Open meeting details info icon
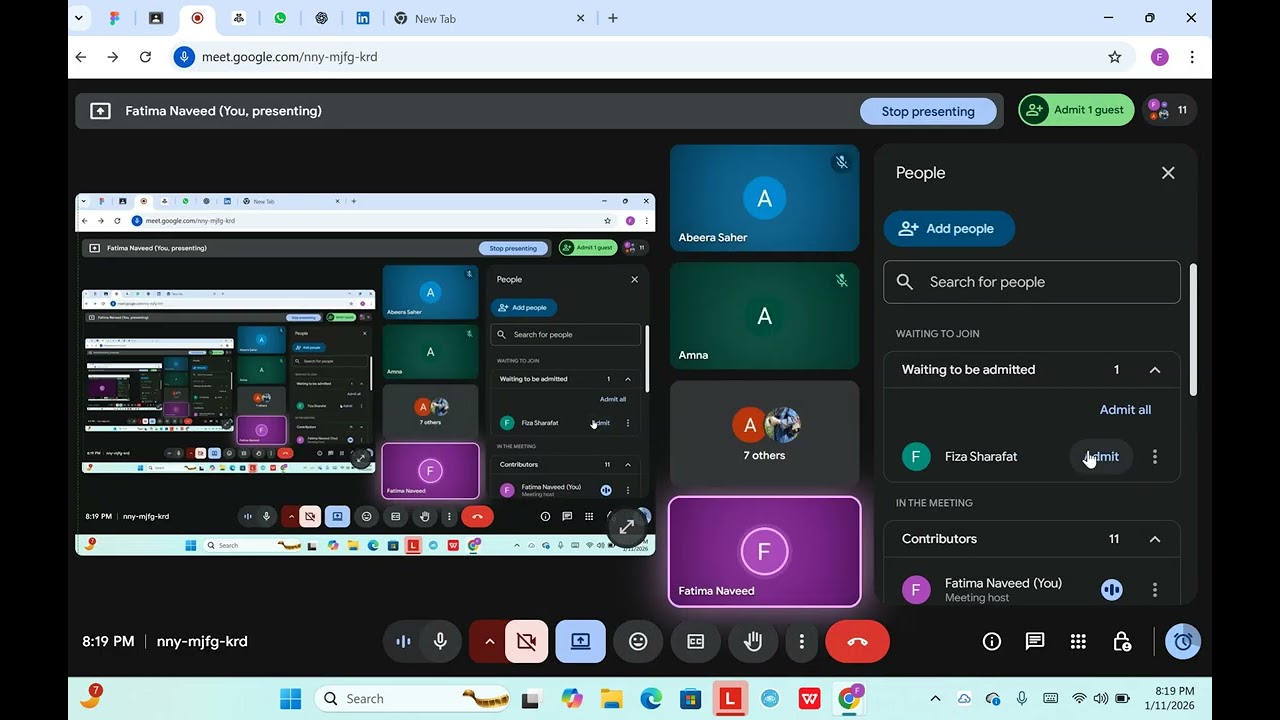The width and height of the screenshot is (1280, 720). [x=992, y=642]
